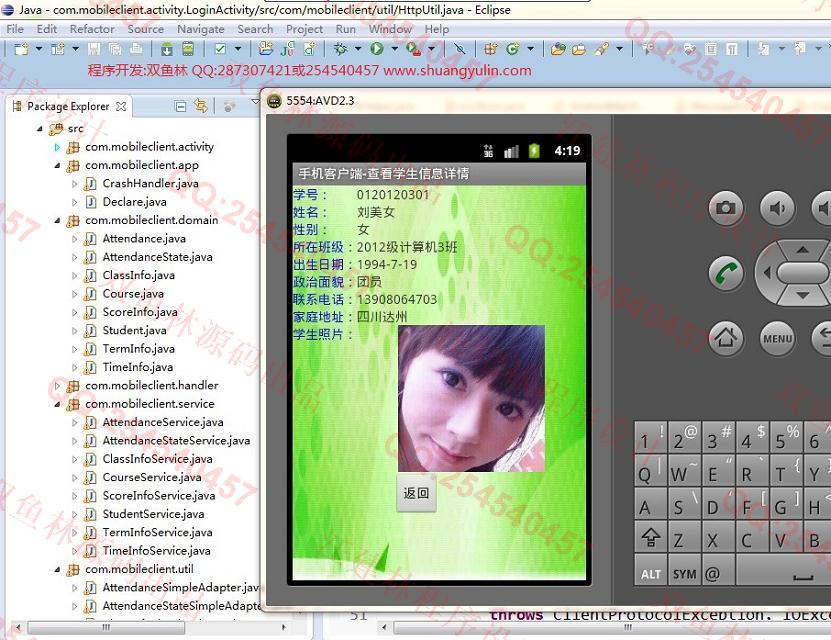
Task: Click the External Tools run icon
Action: pos(413,49)
